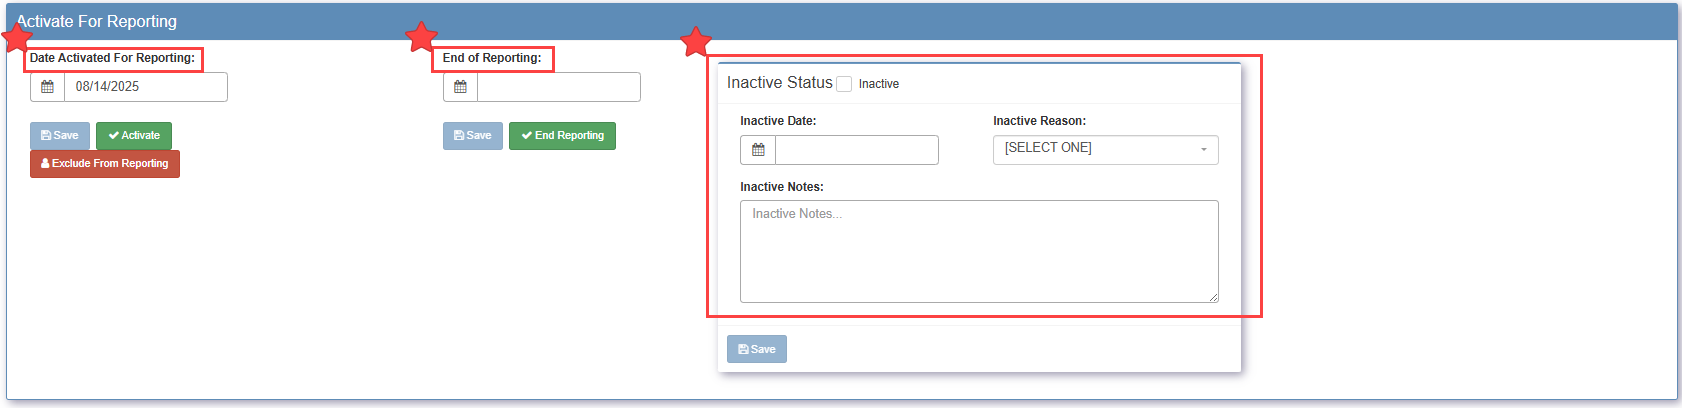This screenshot has width=1682, height=408.
Task: Click the Inactive Notes label
Action: 782,187
